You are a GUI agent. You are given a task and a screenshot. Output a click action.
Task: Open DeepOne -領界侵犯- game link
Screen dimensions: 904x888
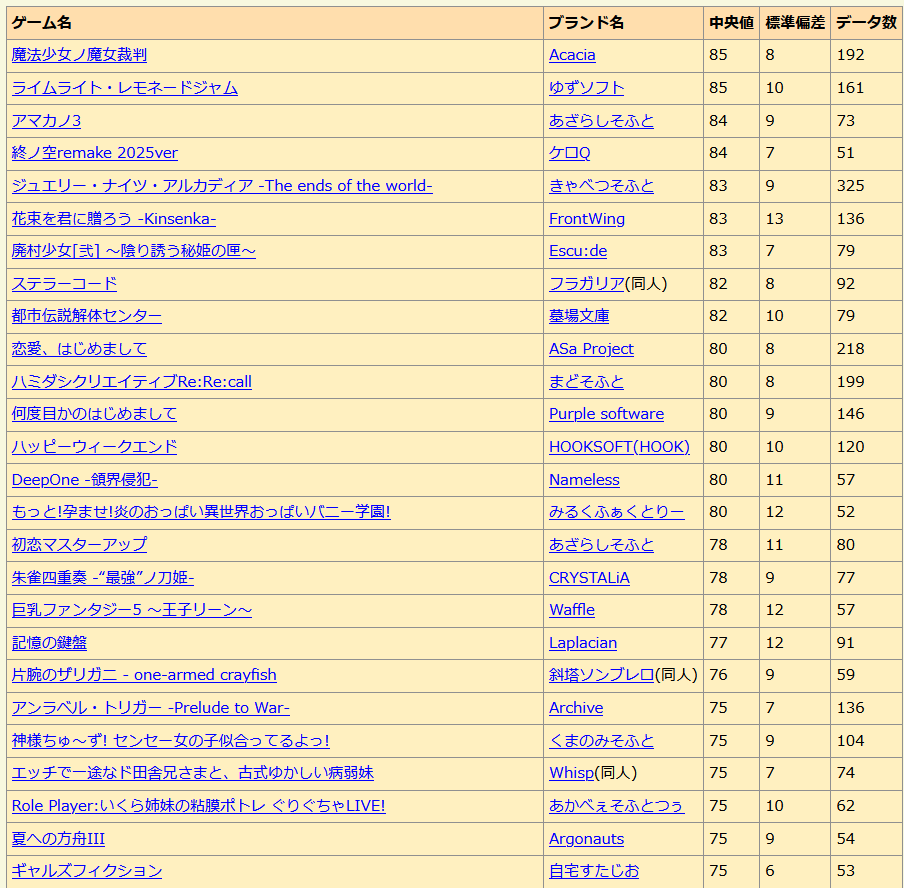coord(84,480)
